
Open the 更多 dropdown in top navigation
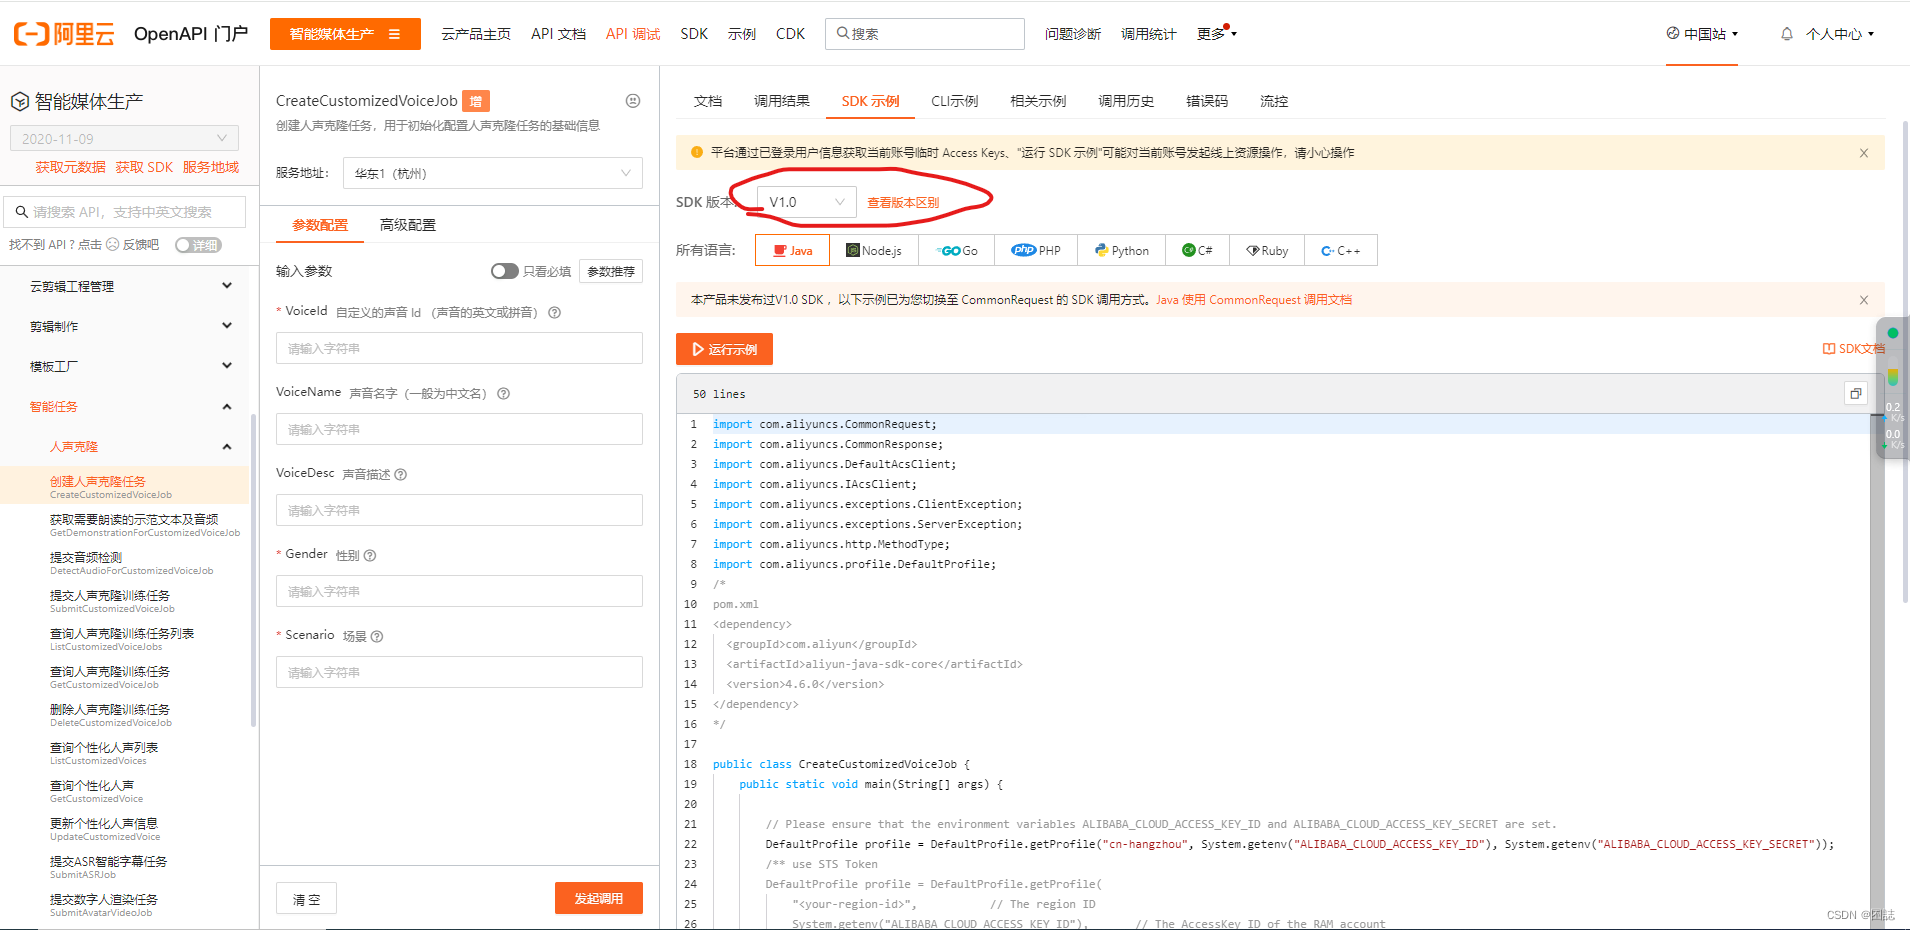(1217, 34)
